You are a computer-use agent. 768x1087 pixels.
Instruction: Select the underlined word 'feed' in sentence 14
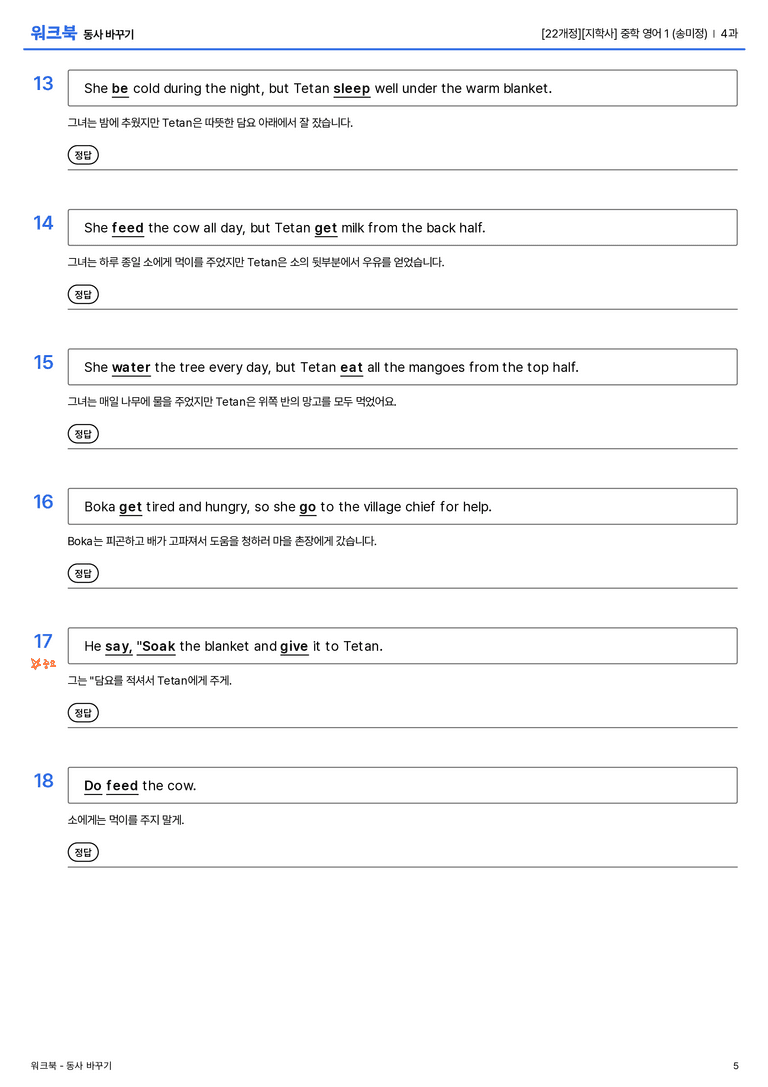128,228
